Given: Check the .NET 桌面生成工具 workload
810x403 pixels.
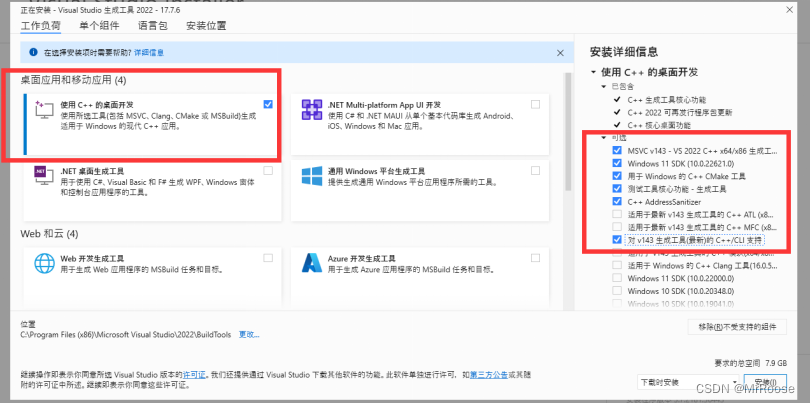Looking at the screenshot, I should tap(268, 170).
